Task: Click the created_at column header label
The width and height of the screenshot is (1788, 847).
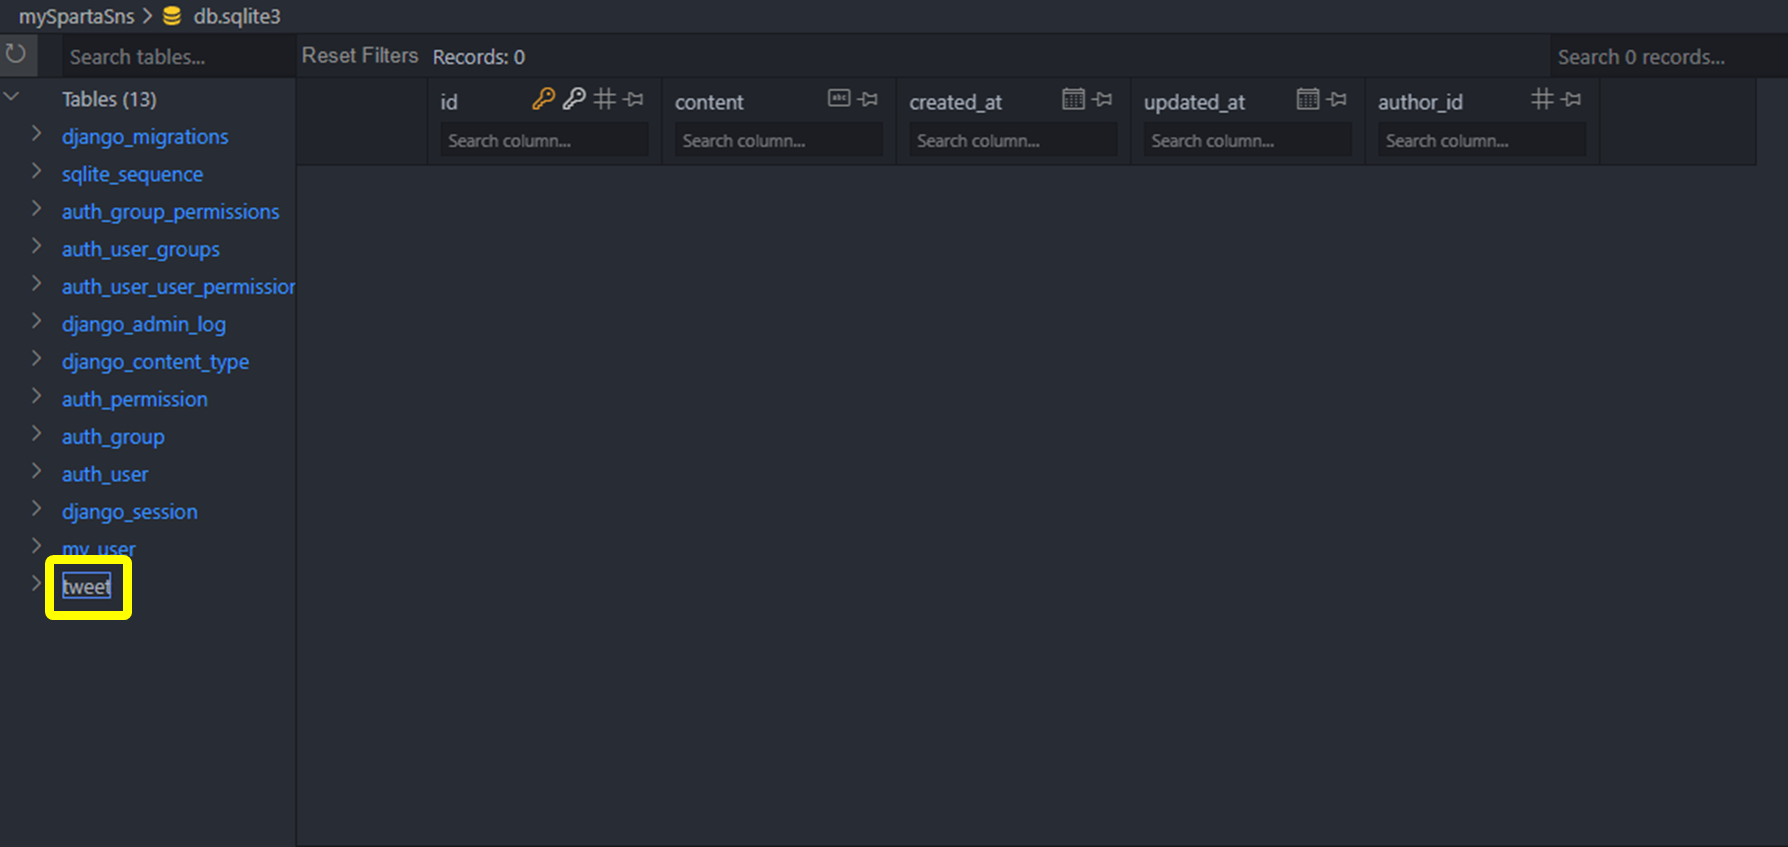Action: (x=955, y=102)
